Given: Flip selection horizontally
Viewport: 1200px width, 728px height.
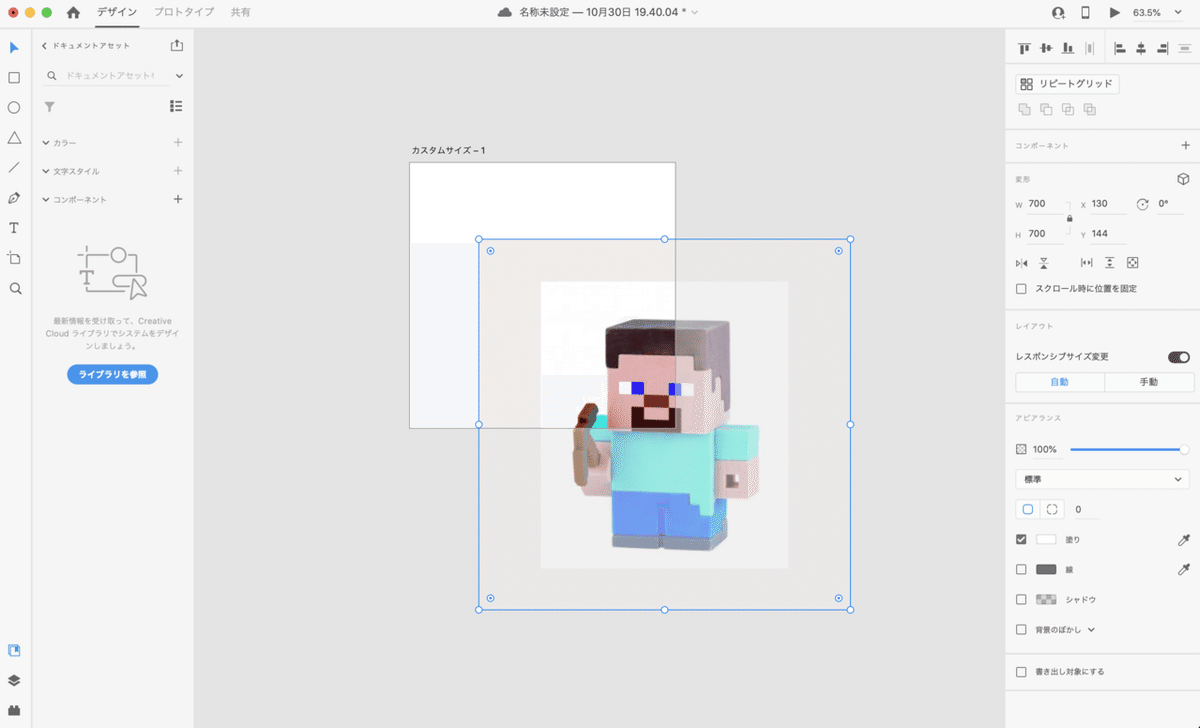Looking at the screenshot, I should tap(1021, 263).
